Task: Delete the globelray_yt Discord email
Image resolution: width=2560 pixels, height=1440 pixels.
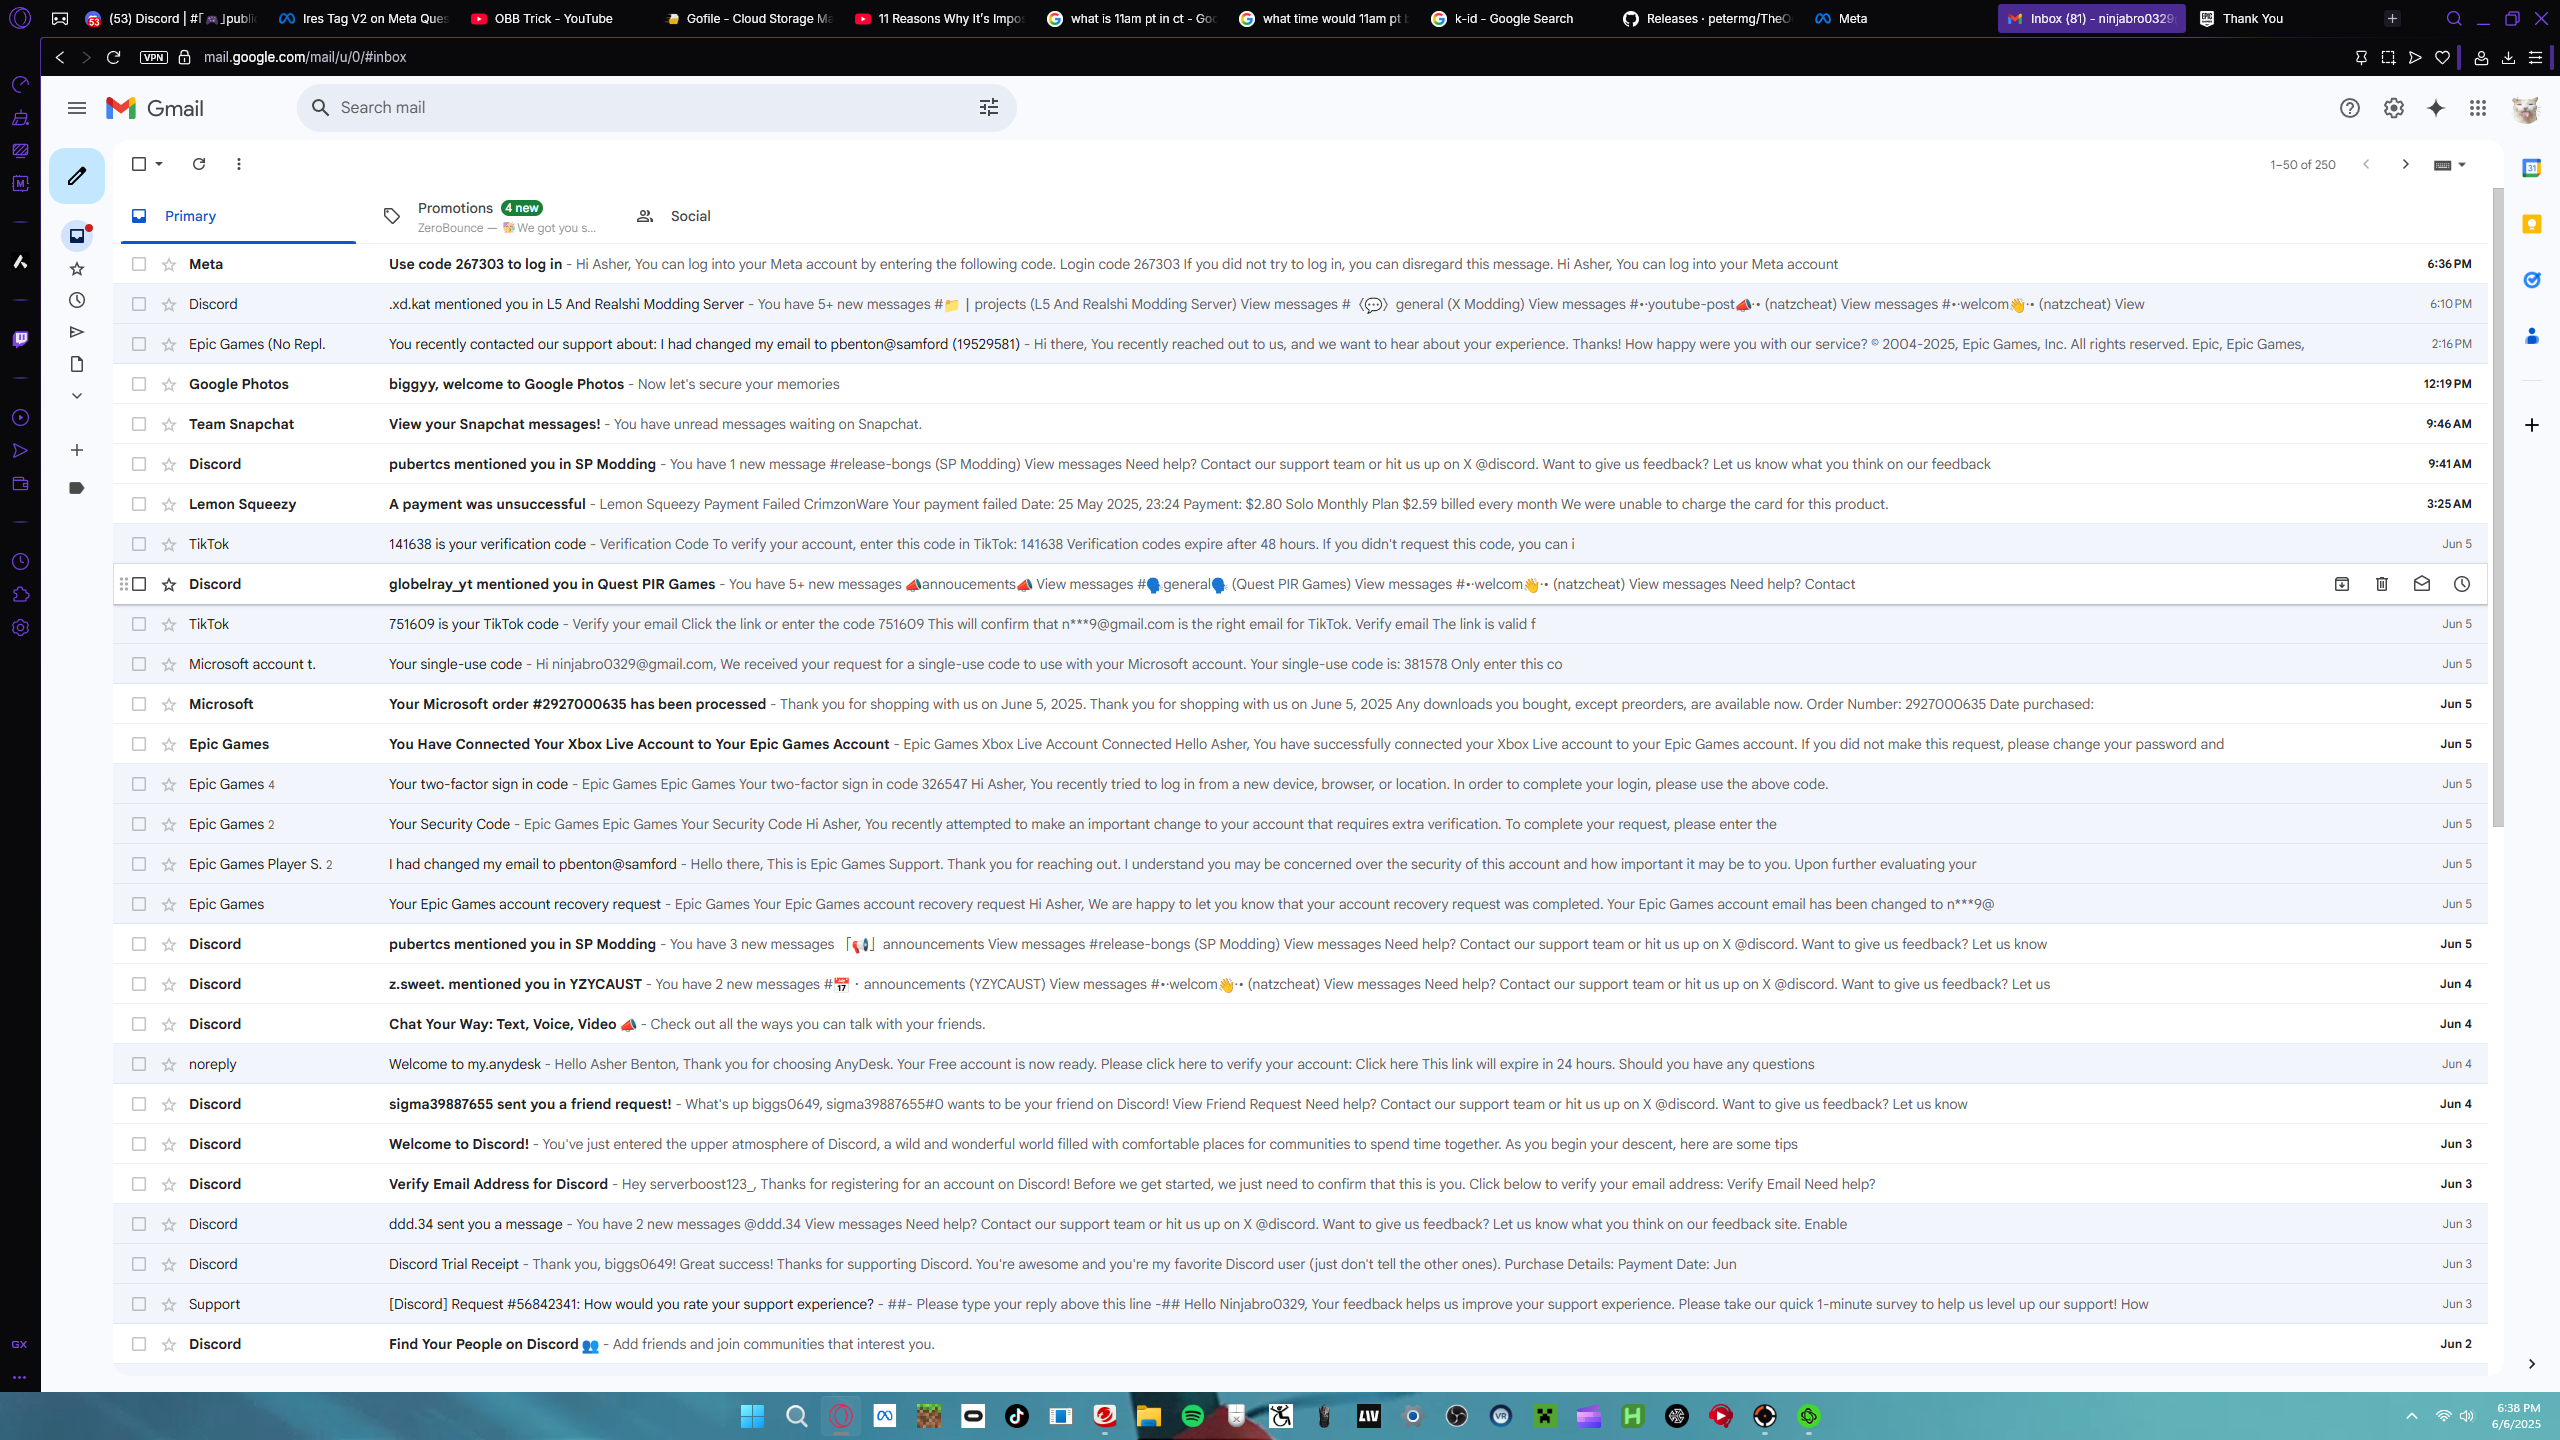Action: pos(2382,584)
